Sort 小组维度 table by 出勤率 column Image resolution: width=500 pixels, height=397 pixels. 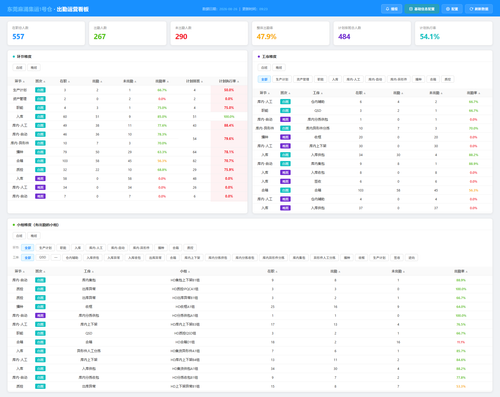461,271
